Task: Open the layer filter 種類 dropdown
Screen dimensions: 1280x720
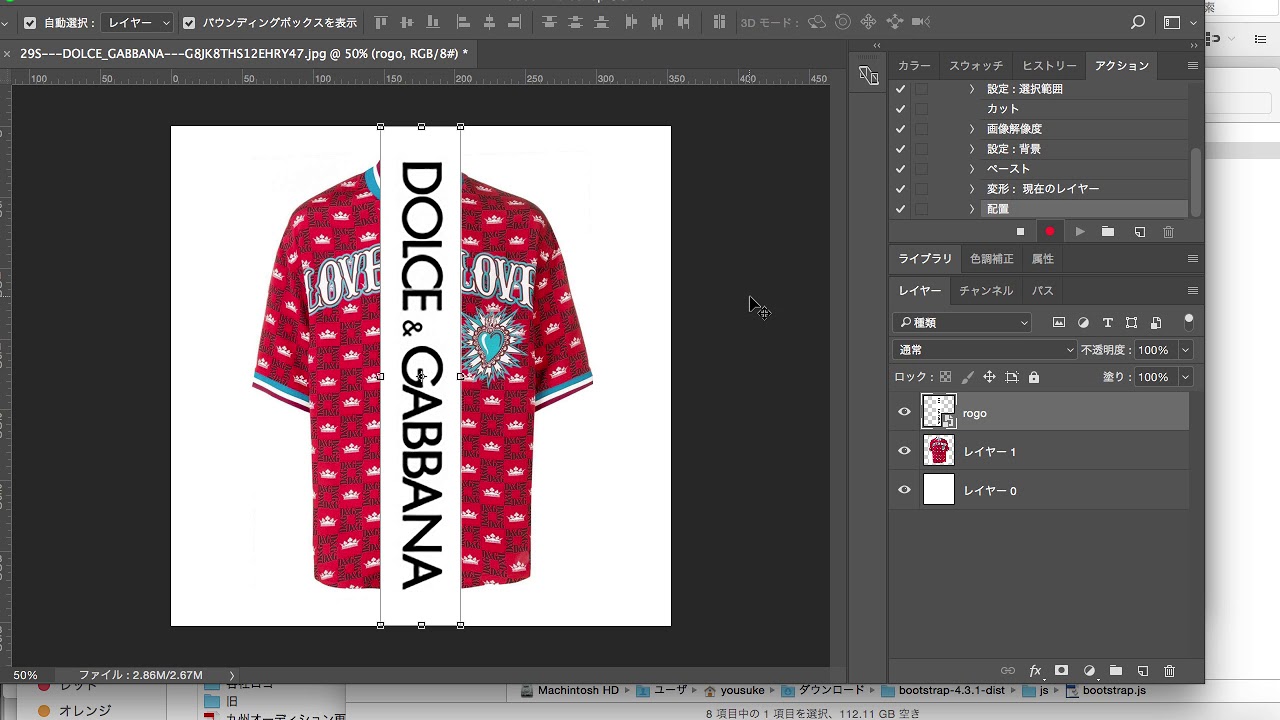Action: click(x=962, y=323)
